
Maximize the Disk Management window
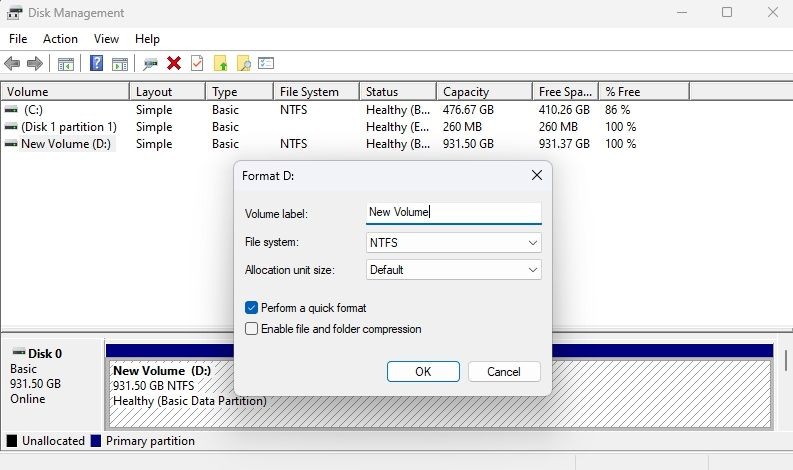(x=727, y=12)
